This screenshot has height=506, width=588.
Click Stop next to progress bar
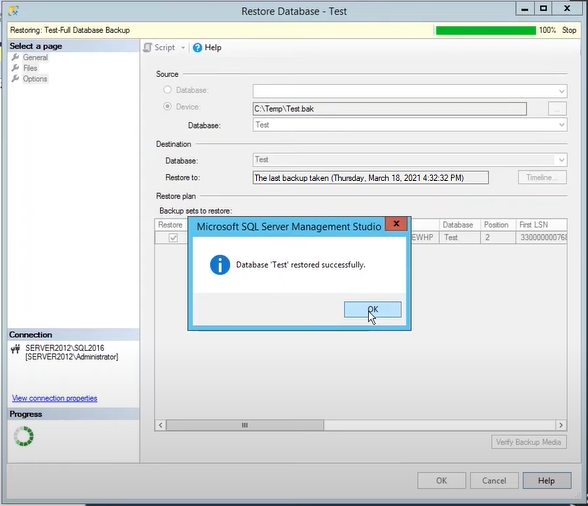569,30
